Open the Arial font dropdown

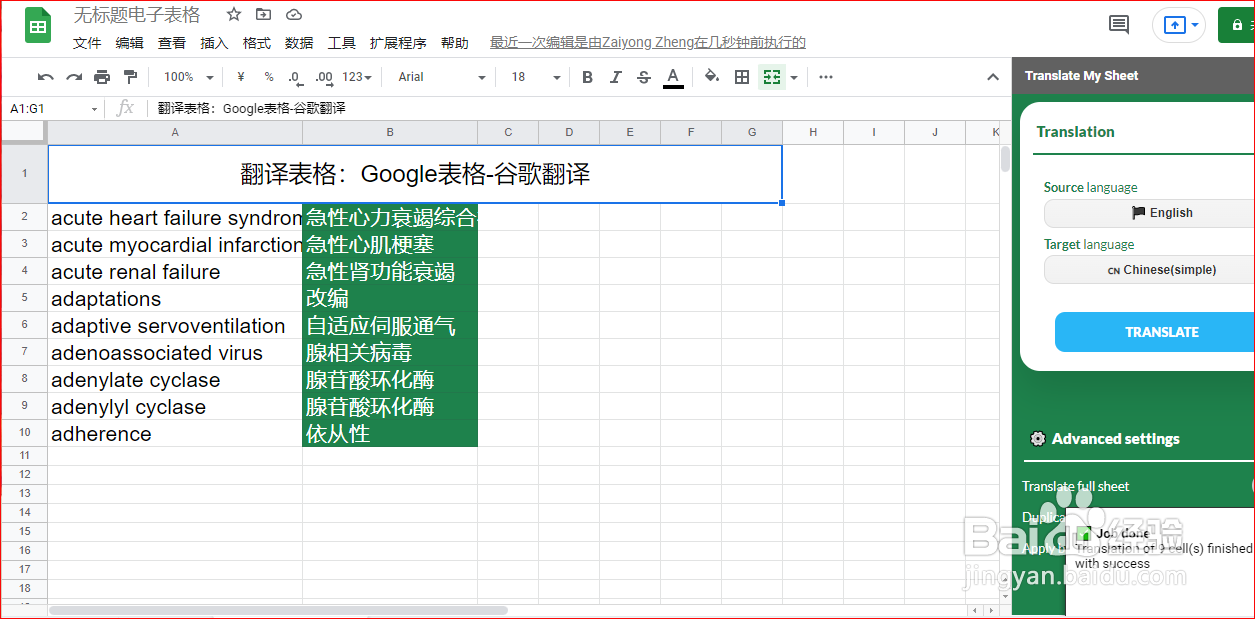click(x=441, y=77)
